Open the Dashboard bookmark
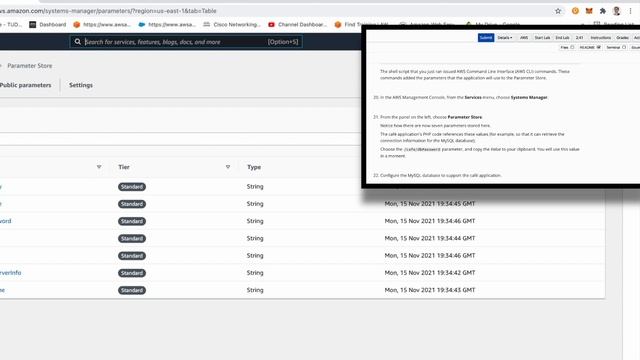Image resolution: width=640 pixels, height=360 pixels. point(48,24)
